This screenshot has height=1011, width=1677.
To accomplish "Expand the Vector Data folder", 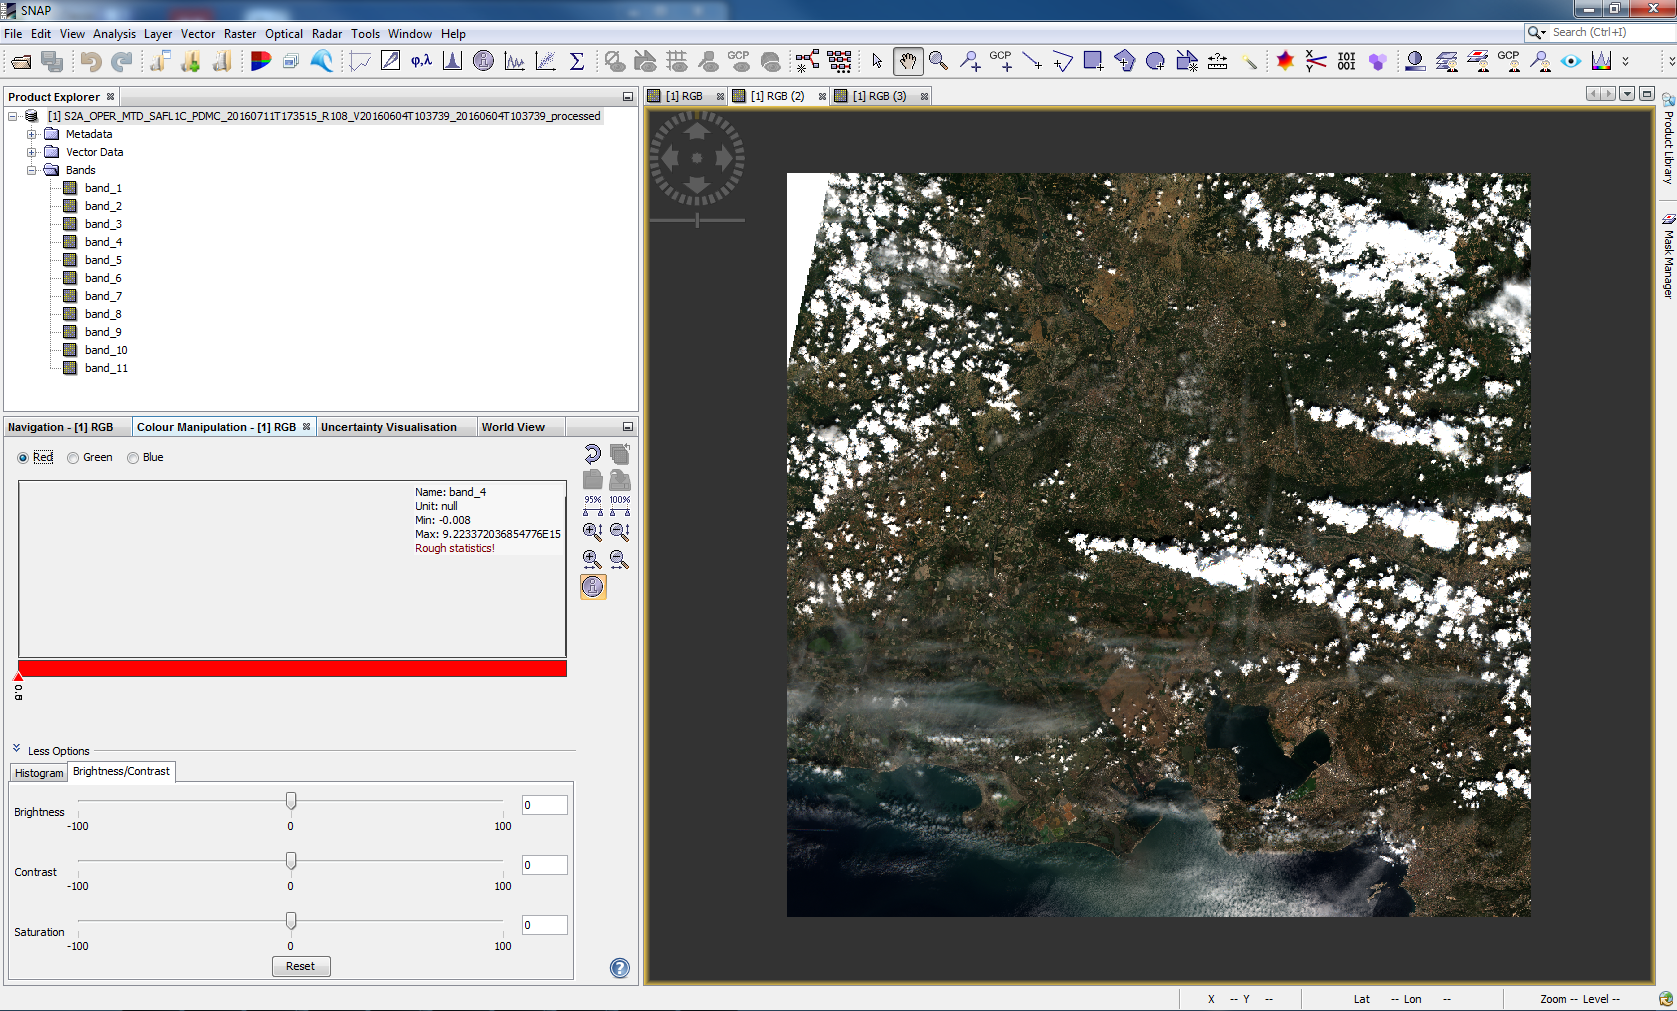I will 32,152.
